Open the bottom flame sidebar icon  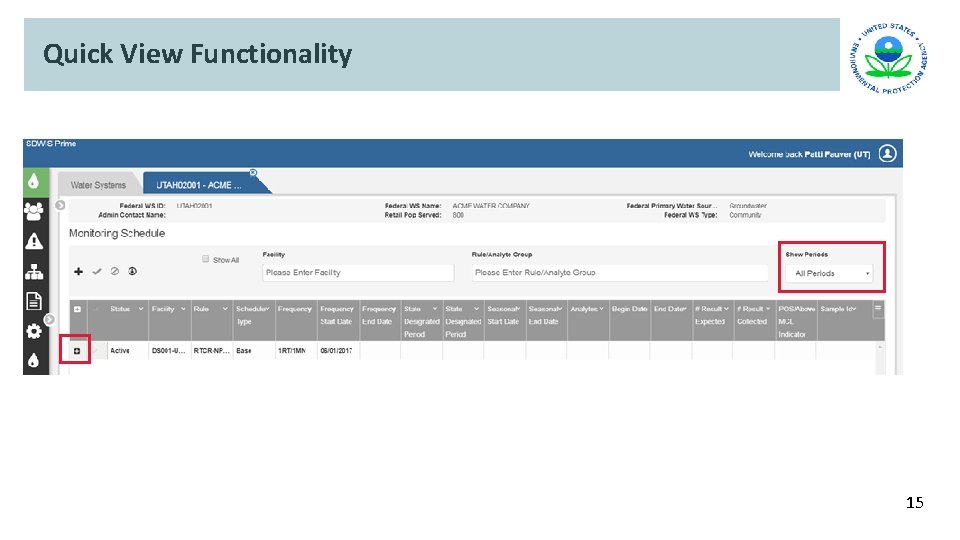point(34,361)
